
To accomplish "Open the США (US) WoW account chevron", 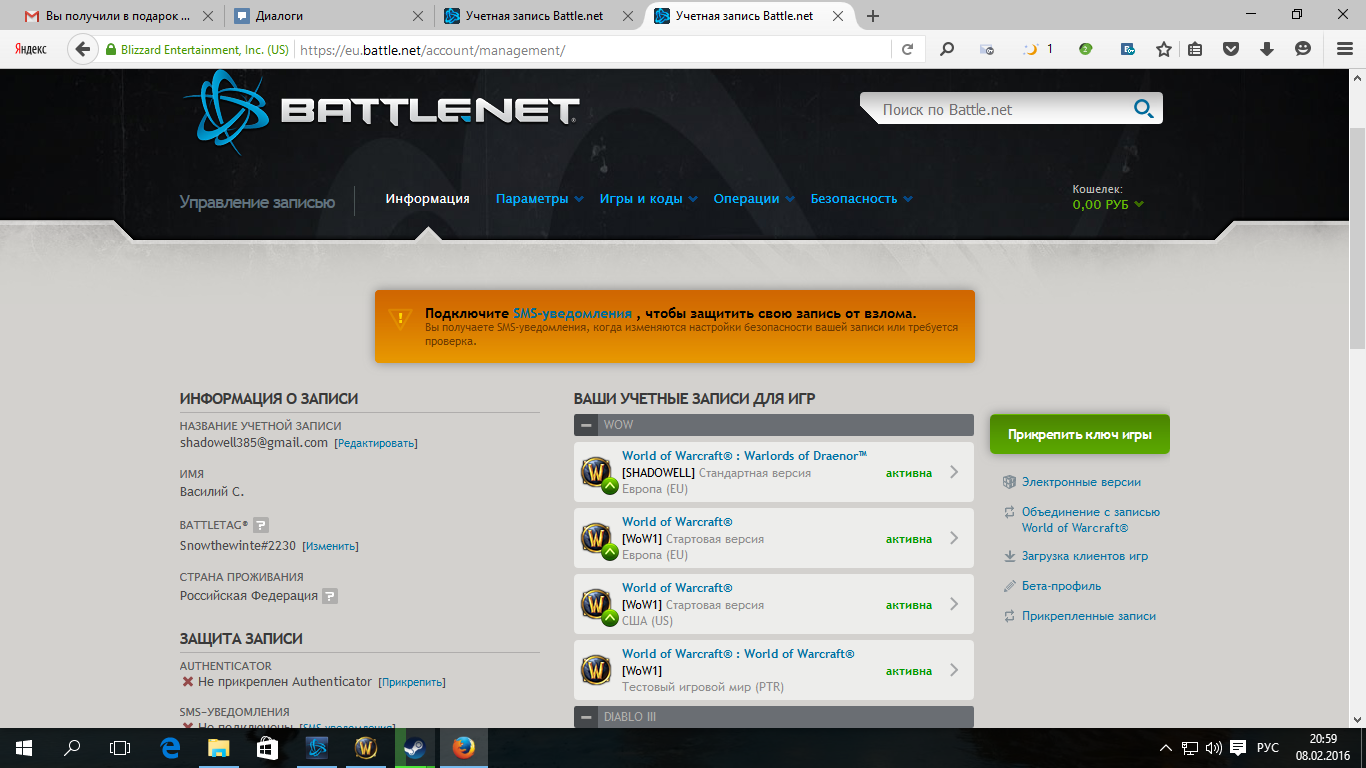I will click(x=954, y=604).
